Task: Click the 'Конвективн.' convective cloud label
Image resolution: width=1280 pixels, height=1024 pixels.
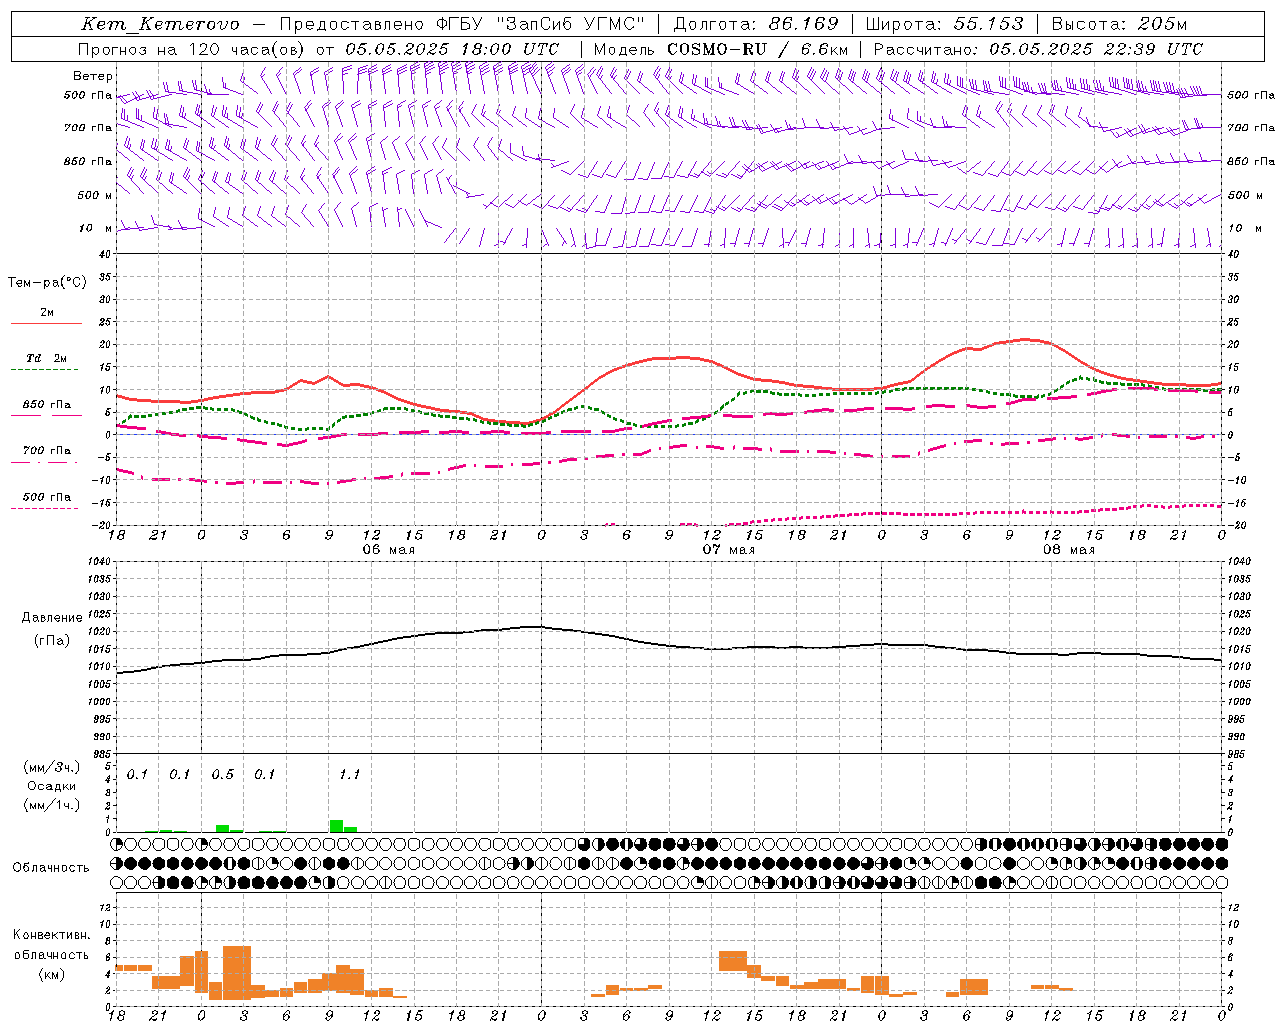Action: coord(51,935)
